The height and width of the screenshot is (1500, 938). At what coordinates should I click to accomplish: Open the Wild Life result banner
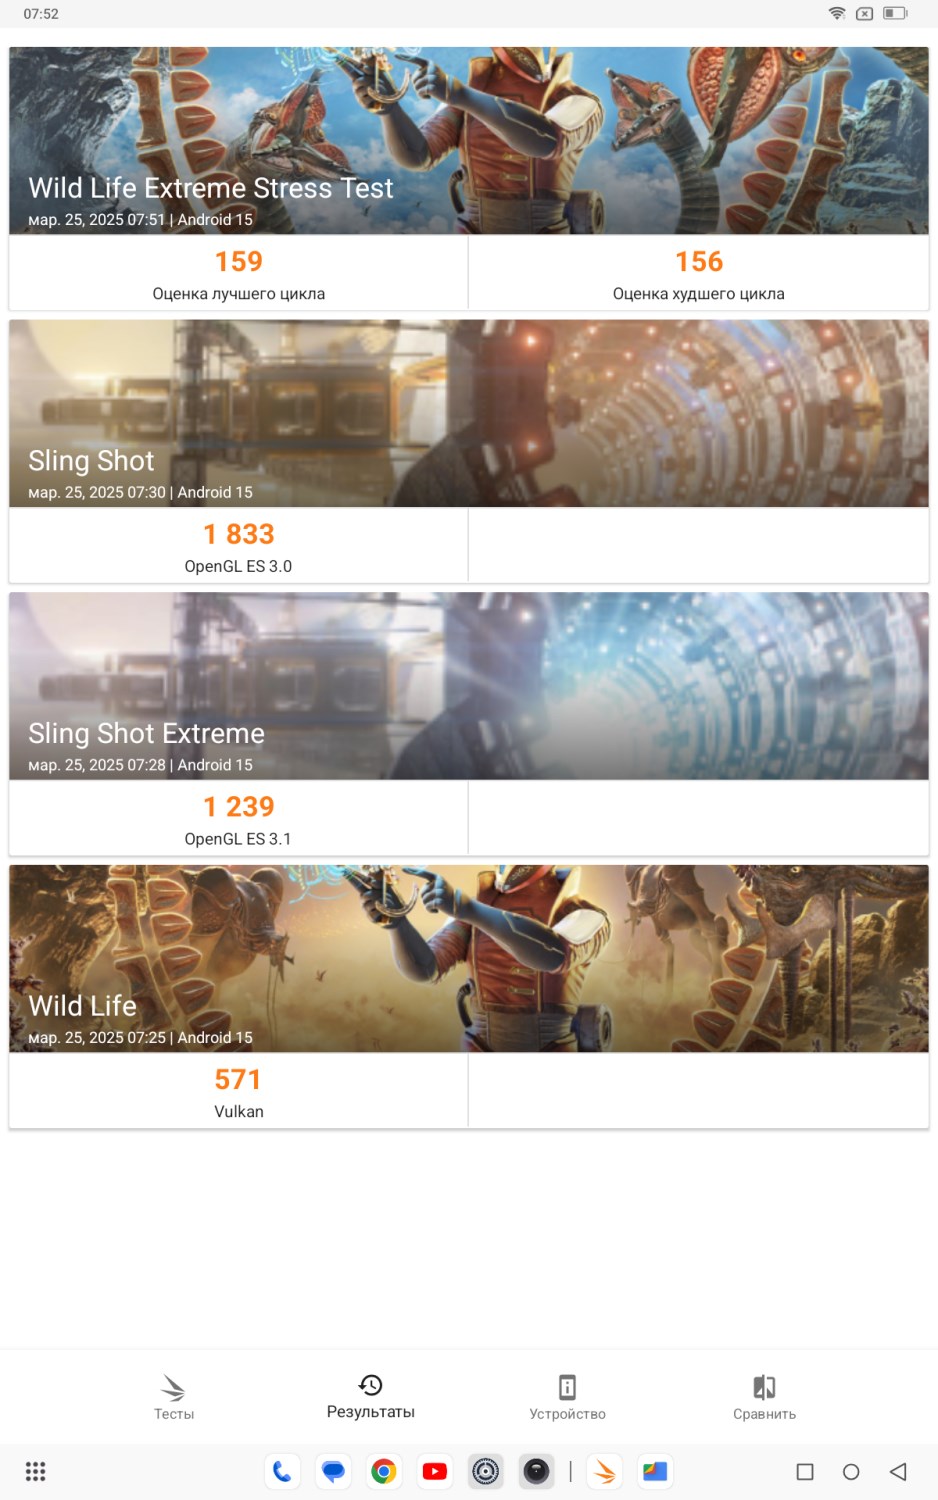[x=469, y=959]
